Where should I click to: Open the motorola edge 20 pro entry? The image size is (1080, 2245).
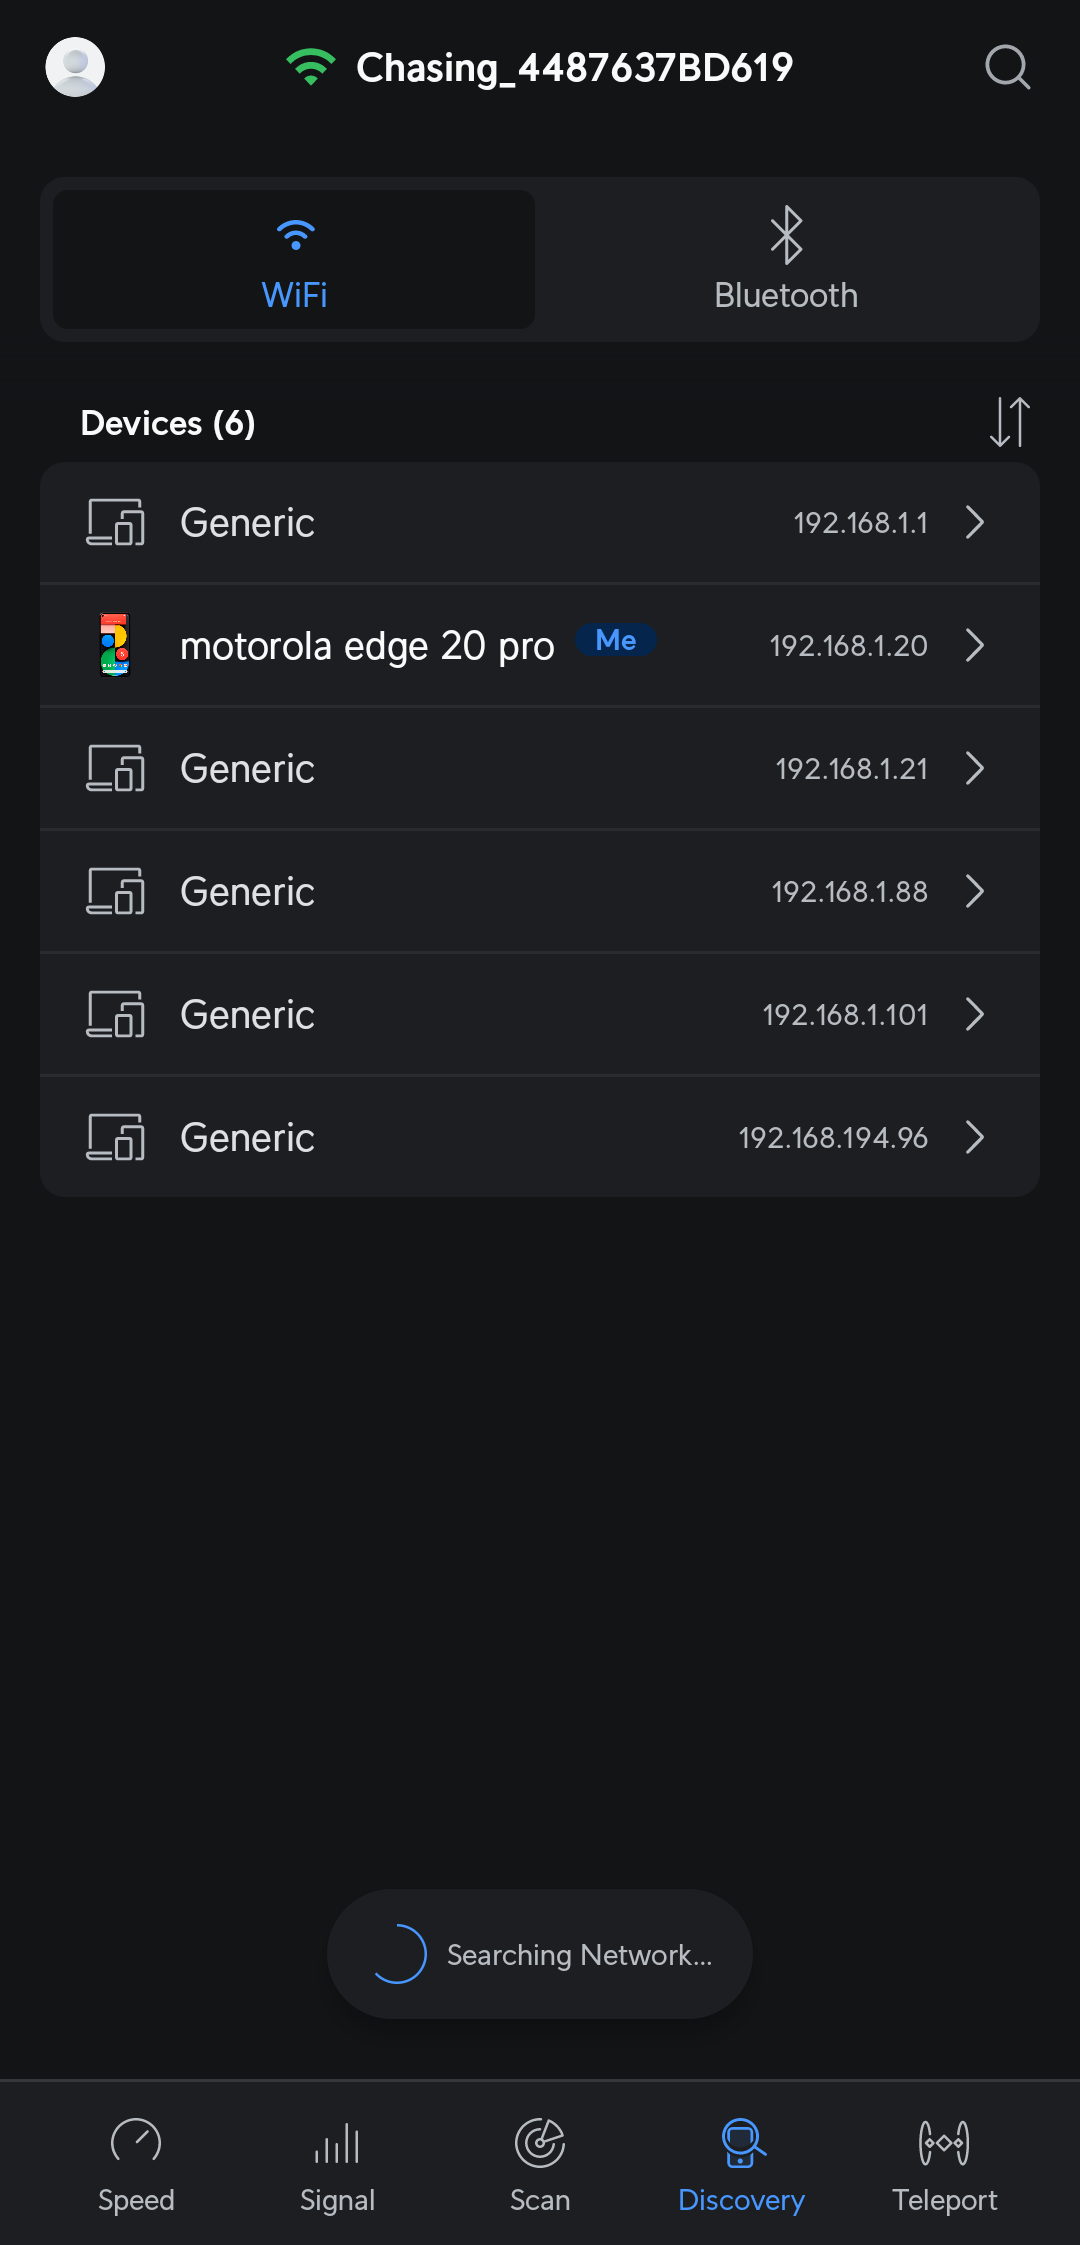tap(540, 645)
